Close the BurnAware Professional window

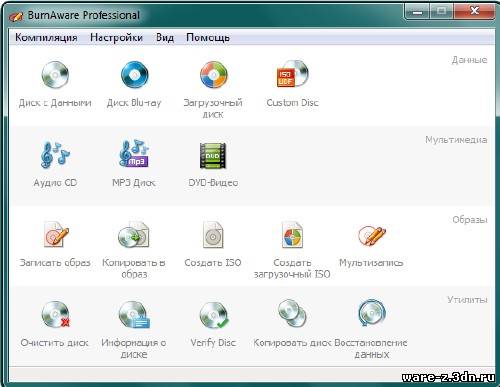[474, 11]
